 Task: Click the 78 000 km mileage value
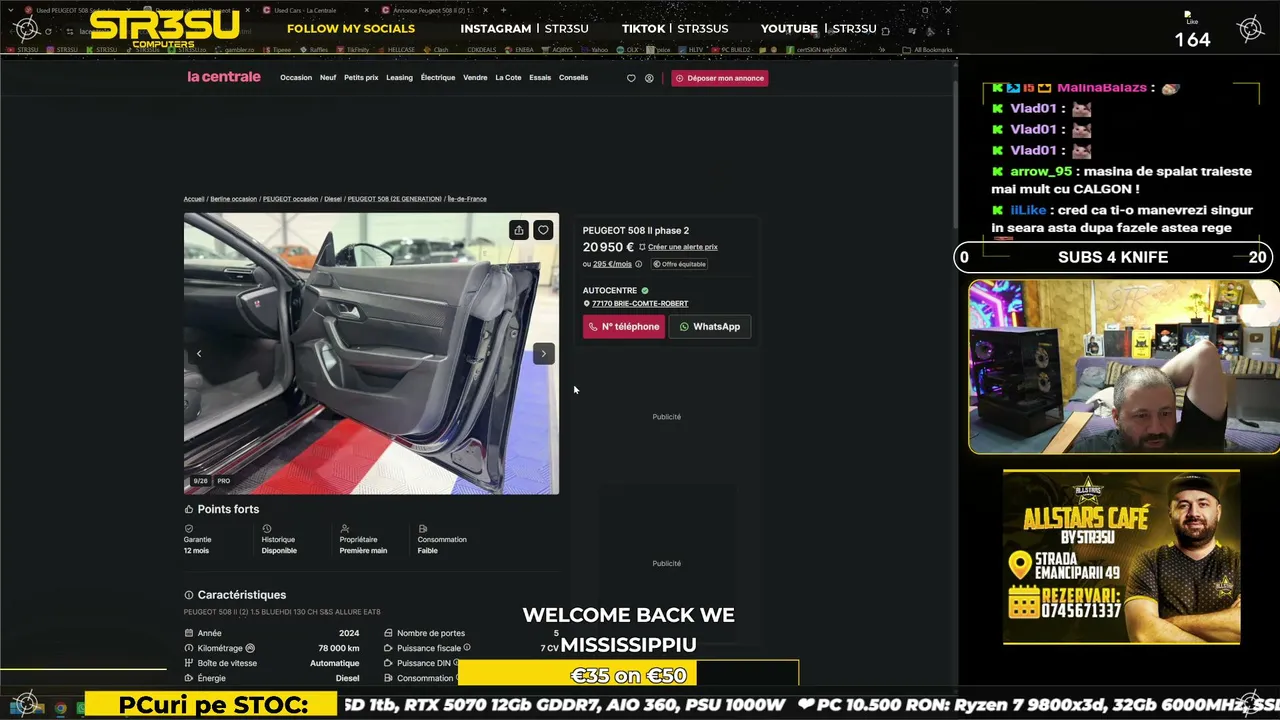(339, 648)
